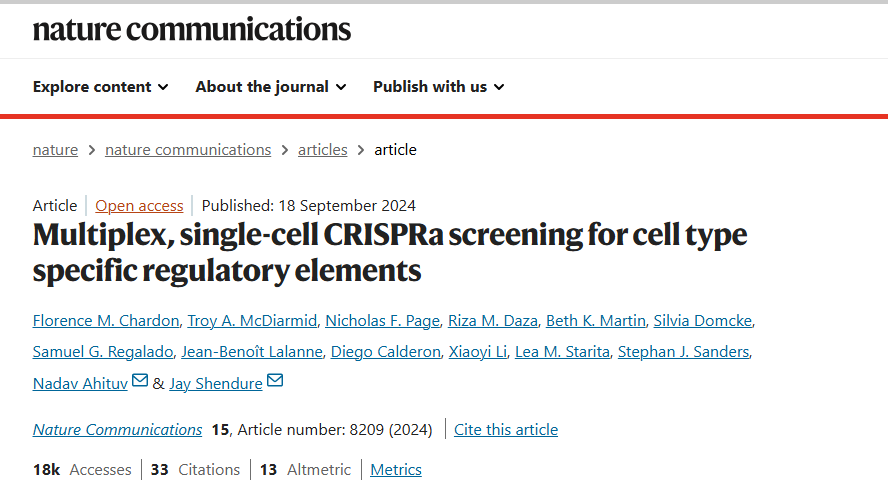View article Metrics
The height and width of the screenshot is (489, 888).
(x=396, y=469)
